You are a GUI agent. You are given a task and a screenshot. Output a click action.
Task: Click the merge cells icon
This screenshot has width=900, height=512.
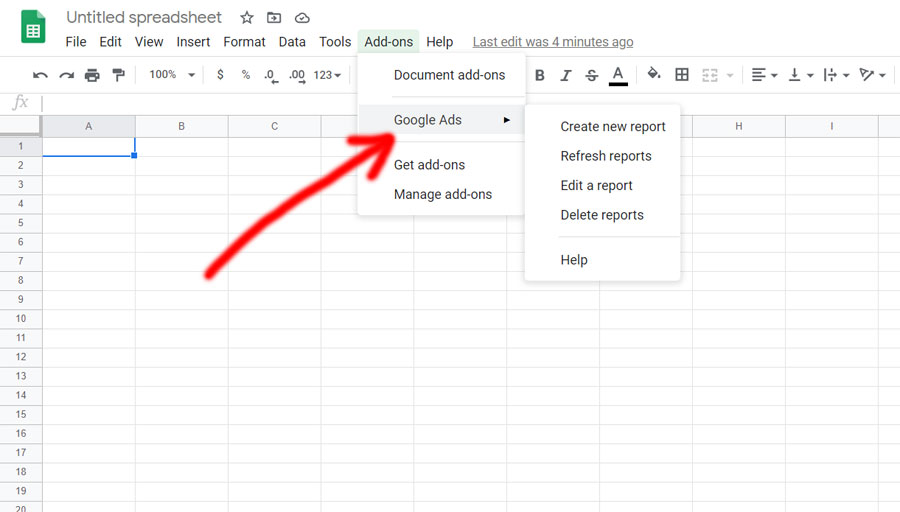(x=710, y=75)
